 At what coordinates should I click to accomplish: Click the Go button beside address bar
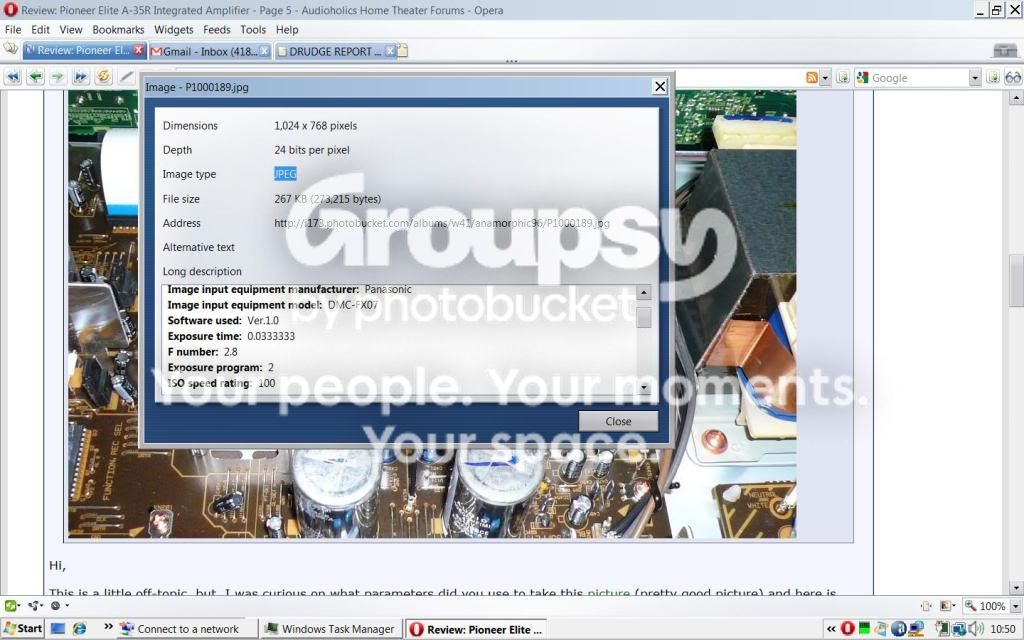click(843, 78)
